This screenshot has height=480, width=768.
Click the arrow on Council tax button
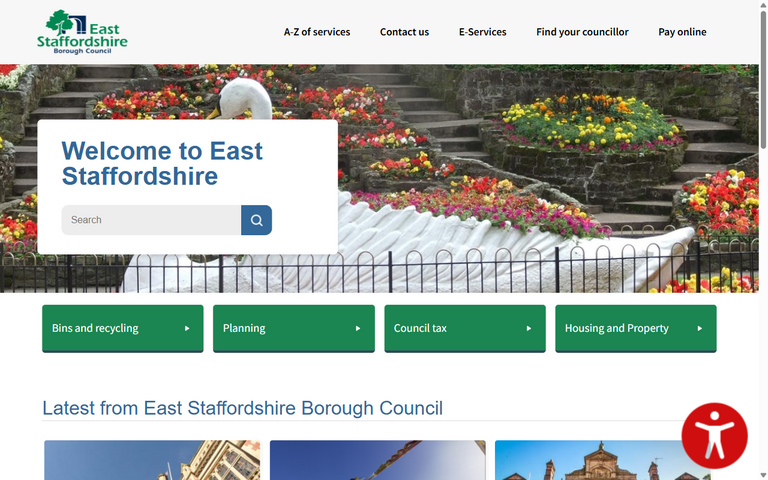(529, 328)
